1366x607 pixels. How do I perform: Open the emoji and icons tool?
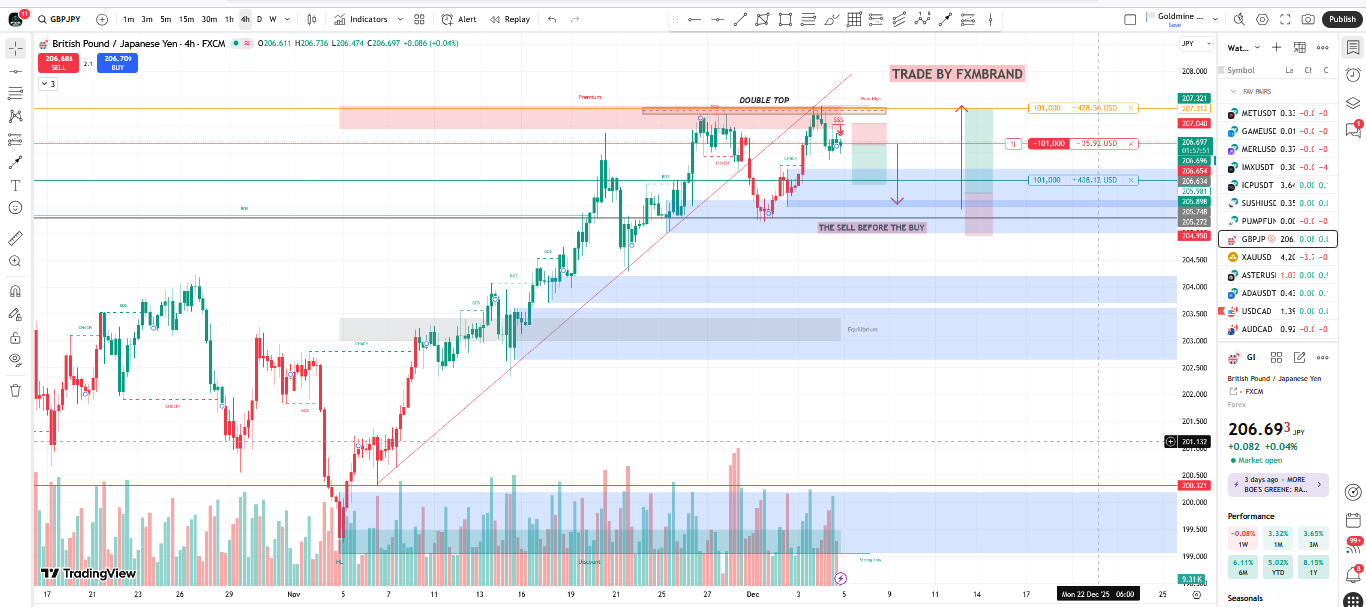point(15,208)
